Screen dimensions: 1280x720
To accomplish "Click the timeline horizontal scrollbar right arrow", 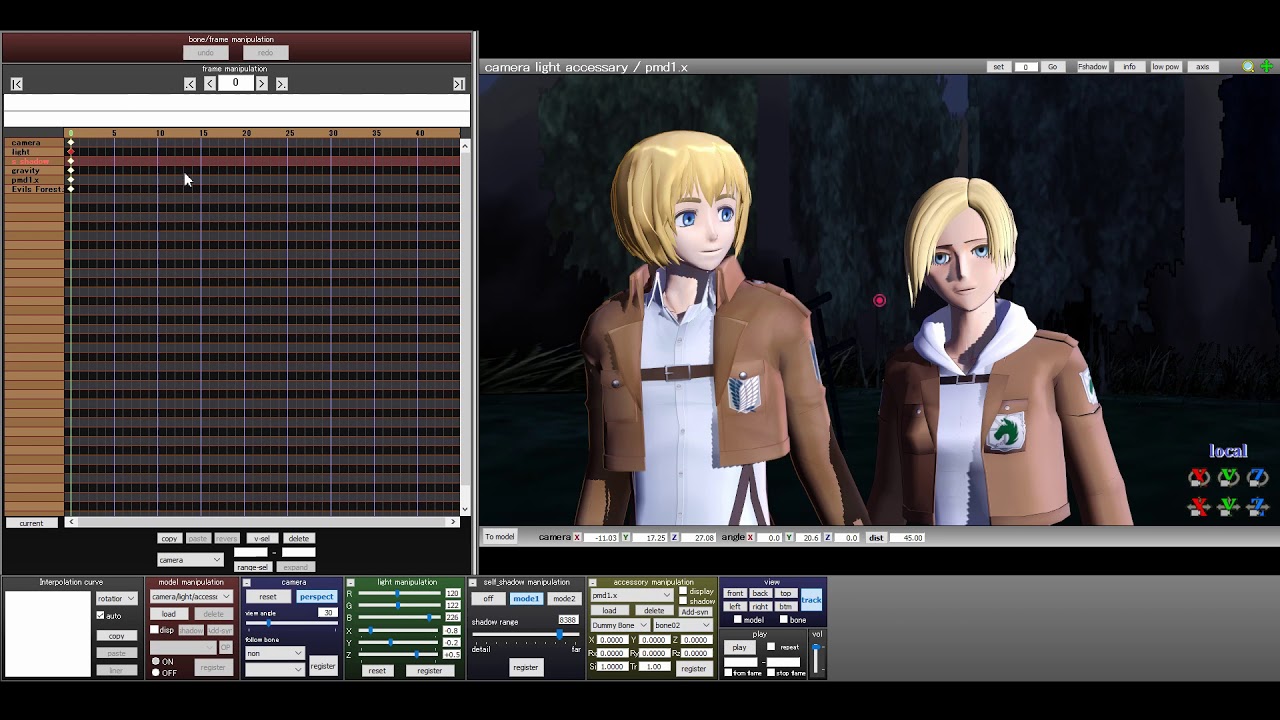I will (x=453, y=522).
